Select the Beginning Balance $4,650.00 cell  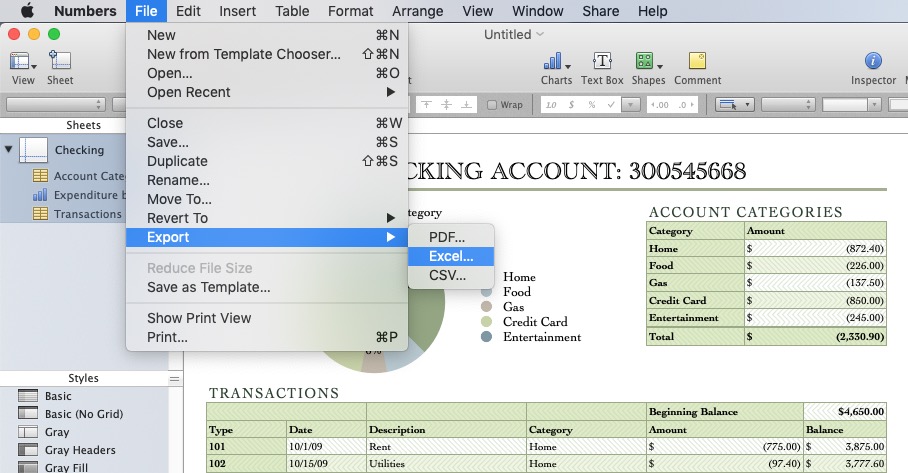click(845, 412)
